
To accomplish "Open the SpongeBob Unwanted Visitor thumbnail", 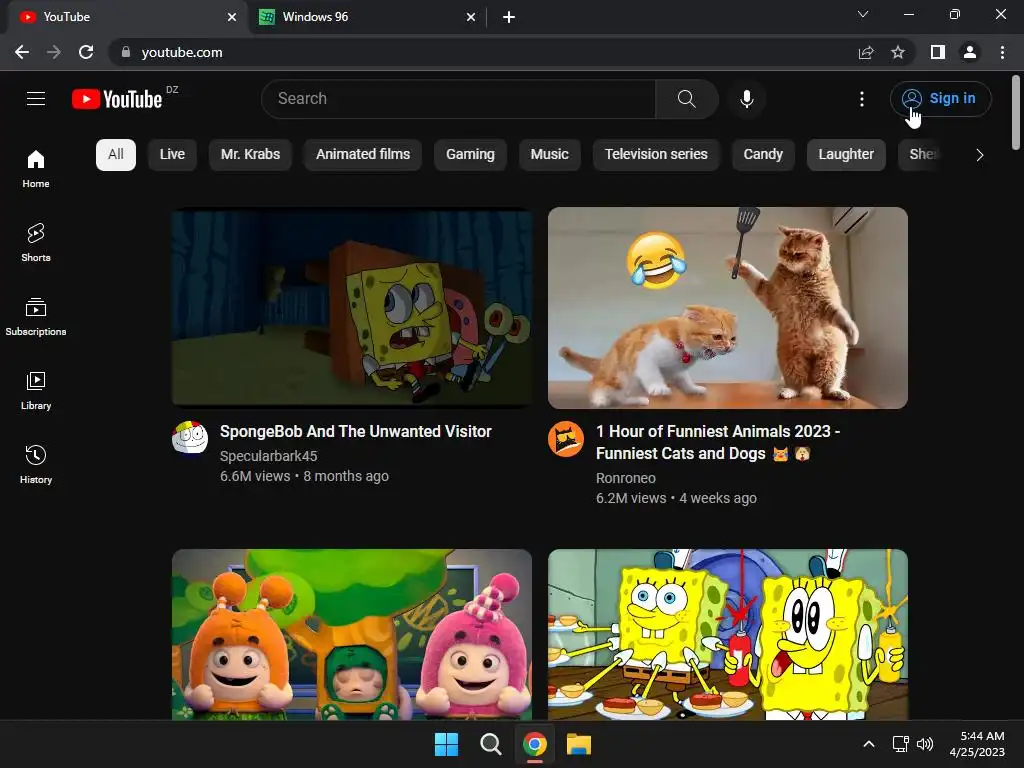I will click(352, 308).
